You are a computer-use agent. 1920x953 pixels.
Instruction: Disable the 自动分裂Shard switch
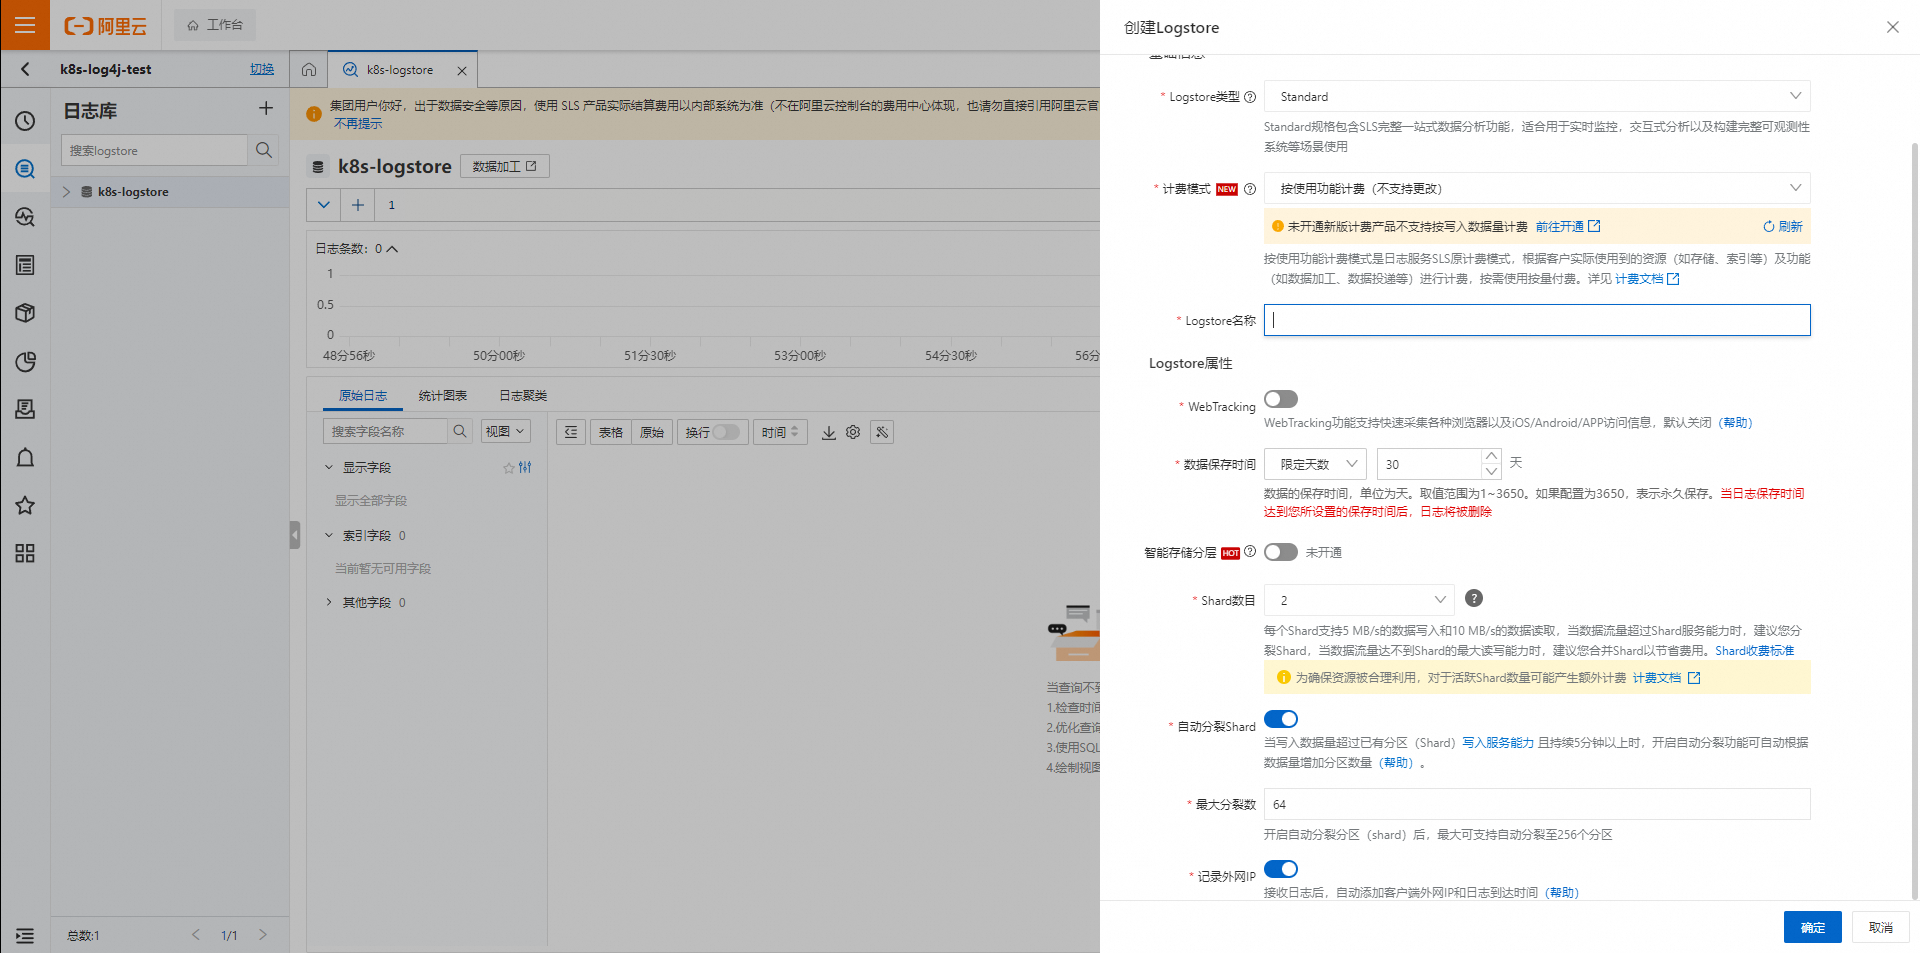(x=1281, y=719)
